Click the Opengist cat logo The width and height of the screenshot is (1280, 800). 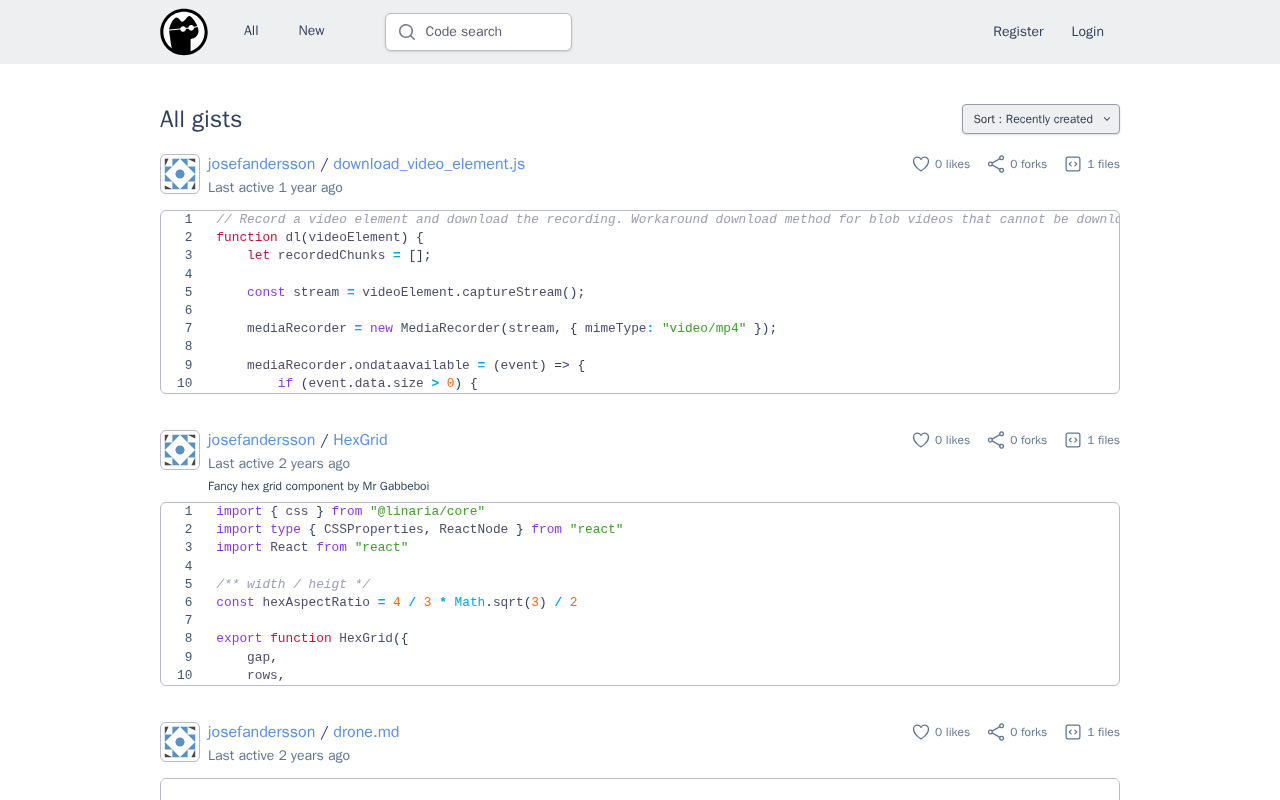pyautogui.click(x=184, y=32)
